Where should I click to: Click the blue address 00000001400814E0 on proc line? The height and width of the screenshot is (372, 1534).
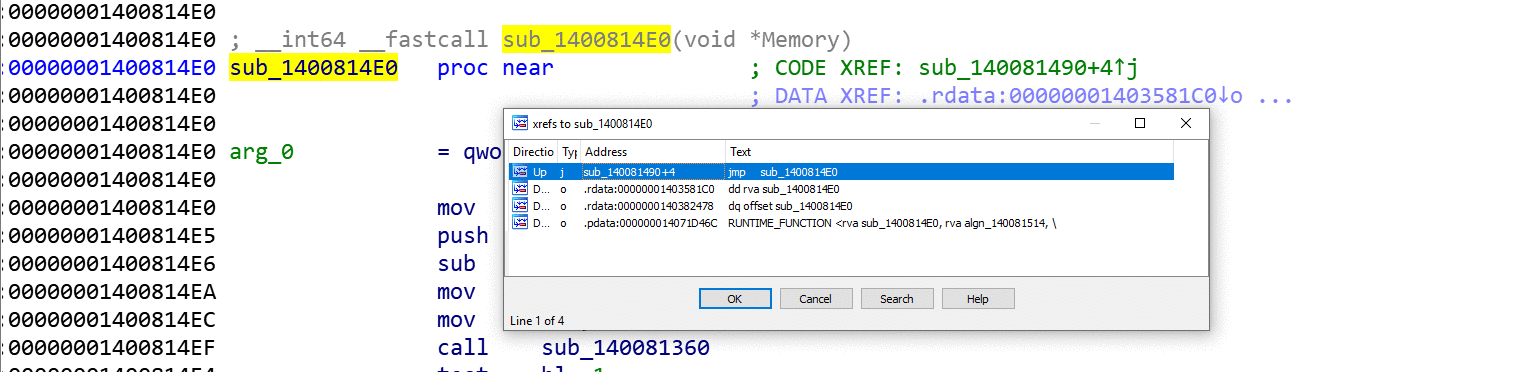[x=112, y=68]
